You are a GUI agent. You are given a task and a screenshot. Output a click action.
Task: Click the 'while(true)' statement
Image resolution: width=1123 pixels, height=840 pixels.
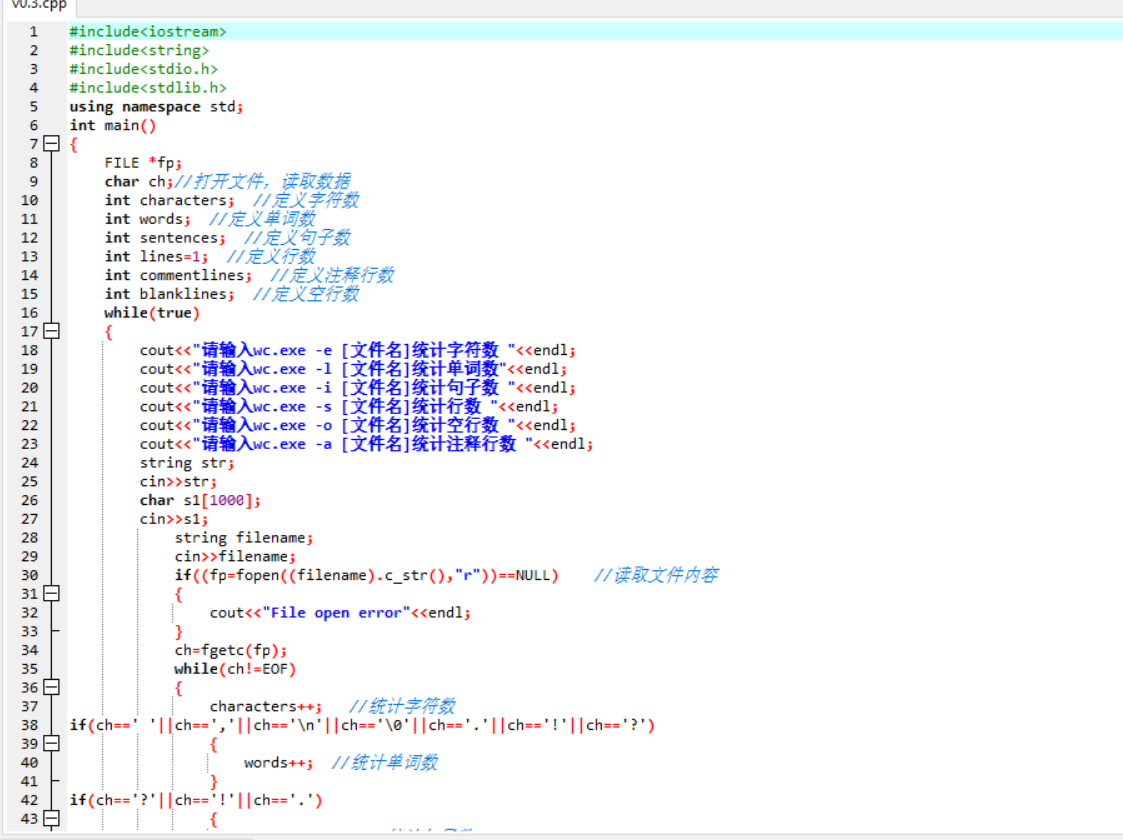[x=152, y=313]
